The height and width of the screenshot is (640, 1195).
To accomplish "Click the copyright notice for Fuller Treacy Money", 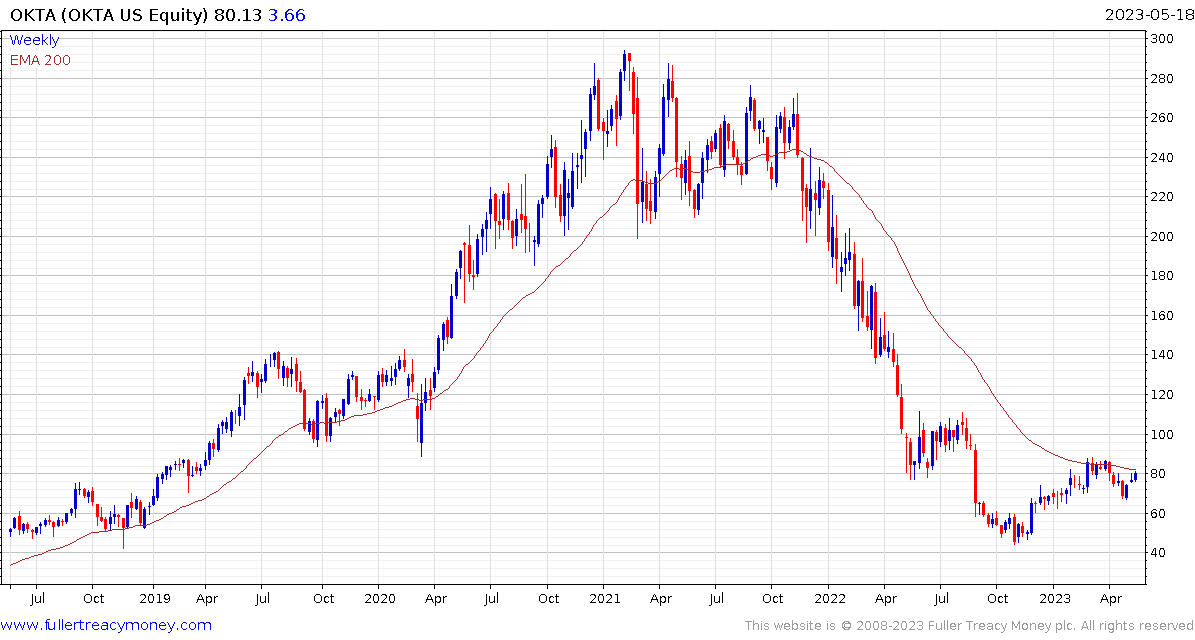I will click(969, 626).
